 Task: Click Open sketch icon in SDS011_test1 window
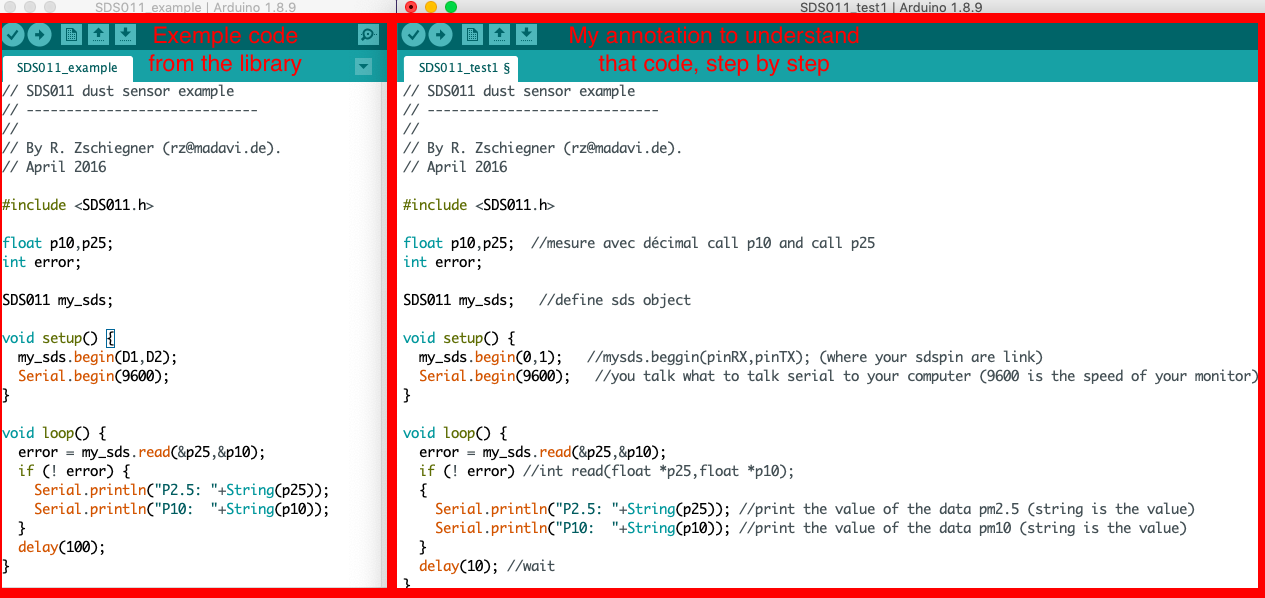(499, 36)
